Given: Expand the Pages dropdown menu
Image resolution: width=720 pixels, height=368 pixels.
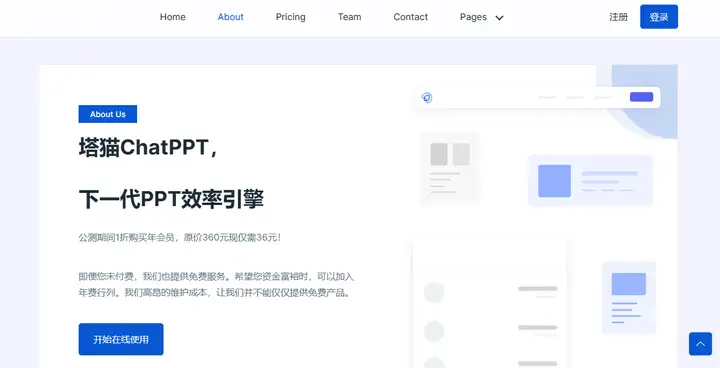Looking at the screenshot, I should click(482, 17).
